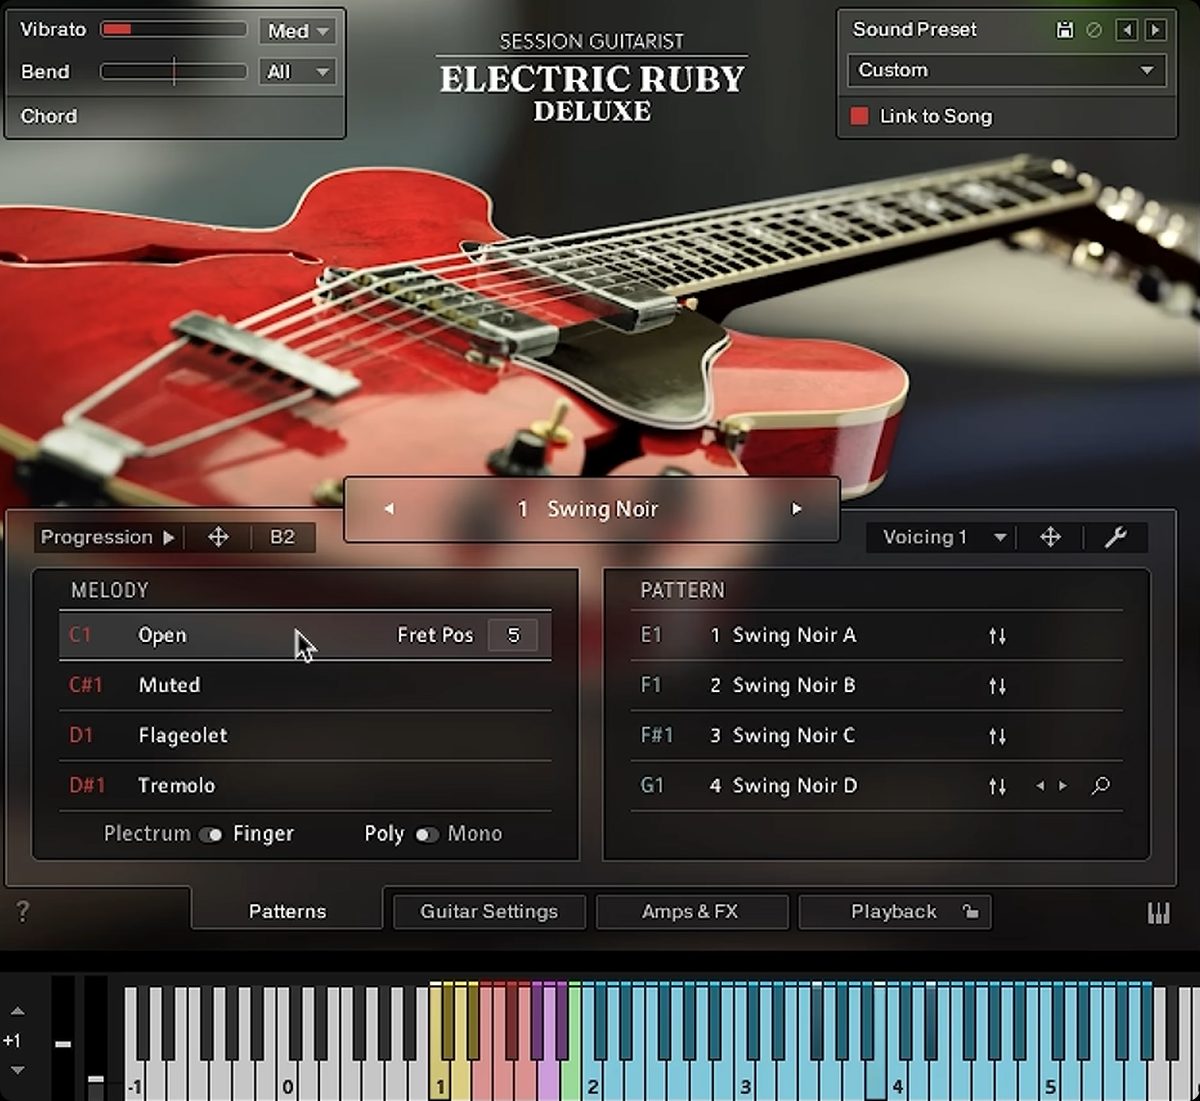Click the Swing Noir song title
The image size is (1200, 1101).
pos(602,509)
